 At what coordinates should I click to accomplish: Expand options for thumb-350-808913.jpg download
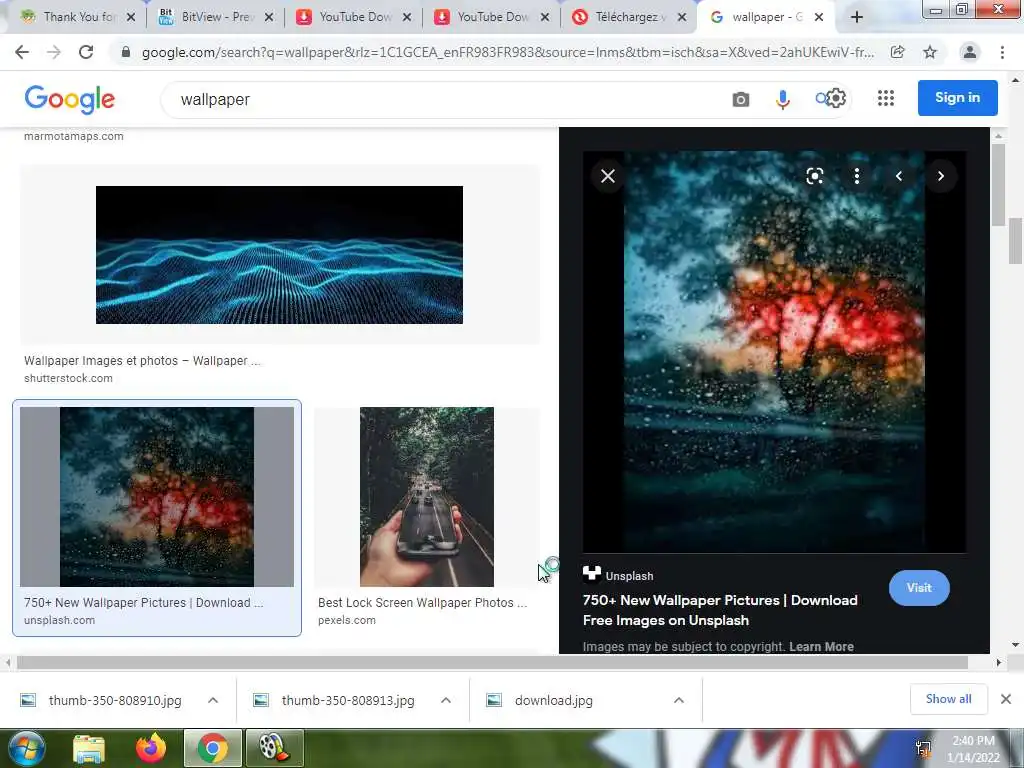pyautogui.click(x=446, y=700)
